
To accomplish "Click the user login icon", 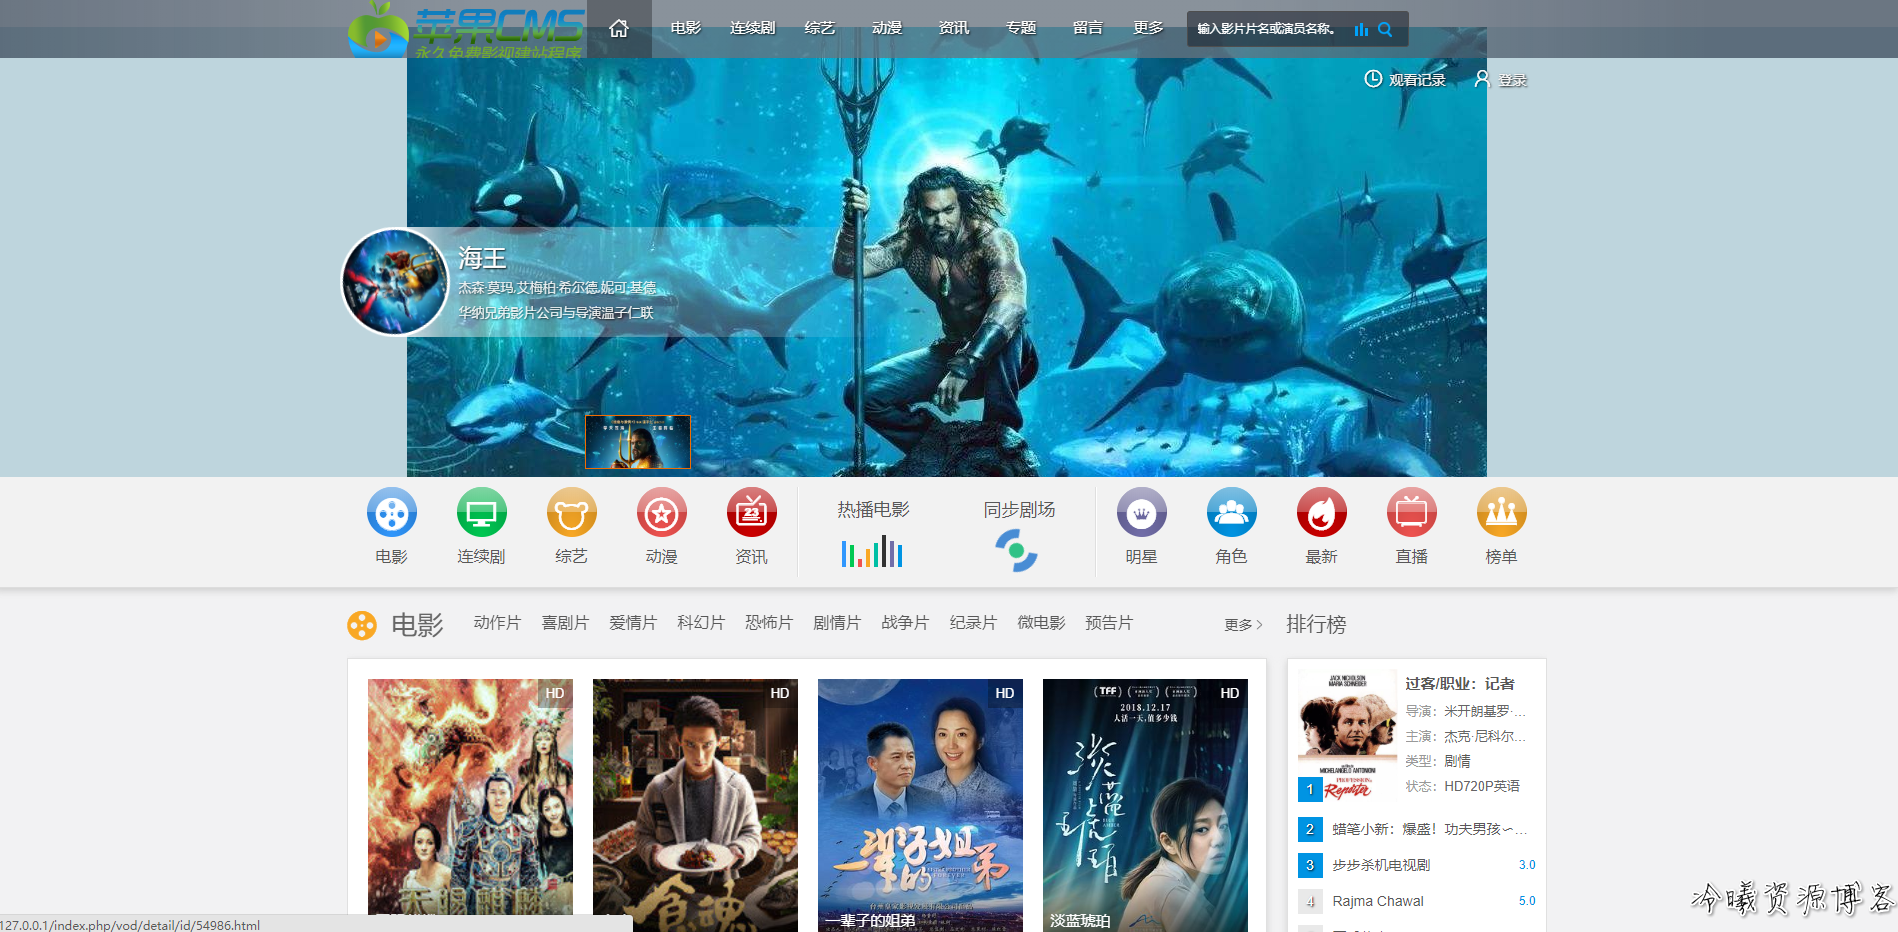I will pos(1482,79).
